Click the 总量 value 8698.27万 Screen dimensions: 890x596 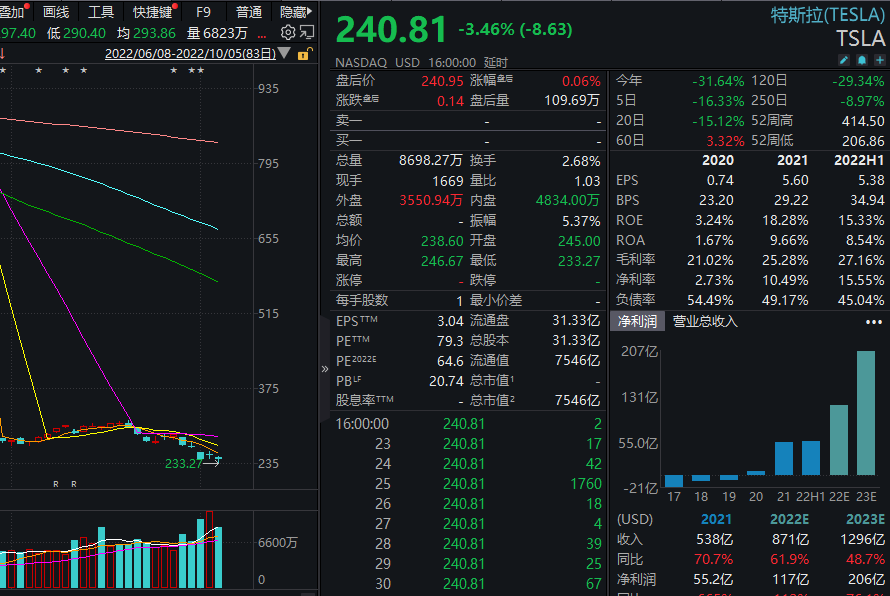point(430,161)
